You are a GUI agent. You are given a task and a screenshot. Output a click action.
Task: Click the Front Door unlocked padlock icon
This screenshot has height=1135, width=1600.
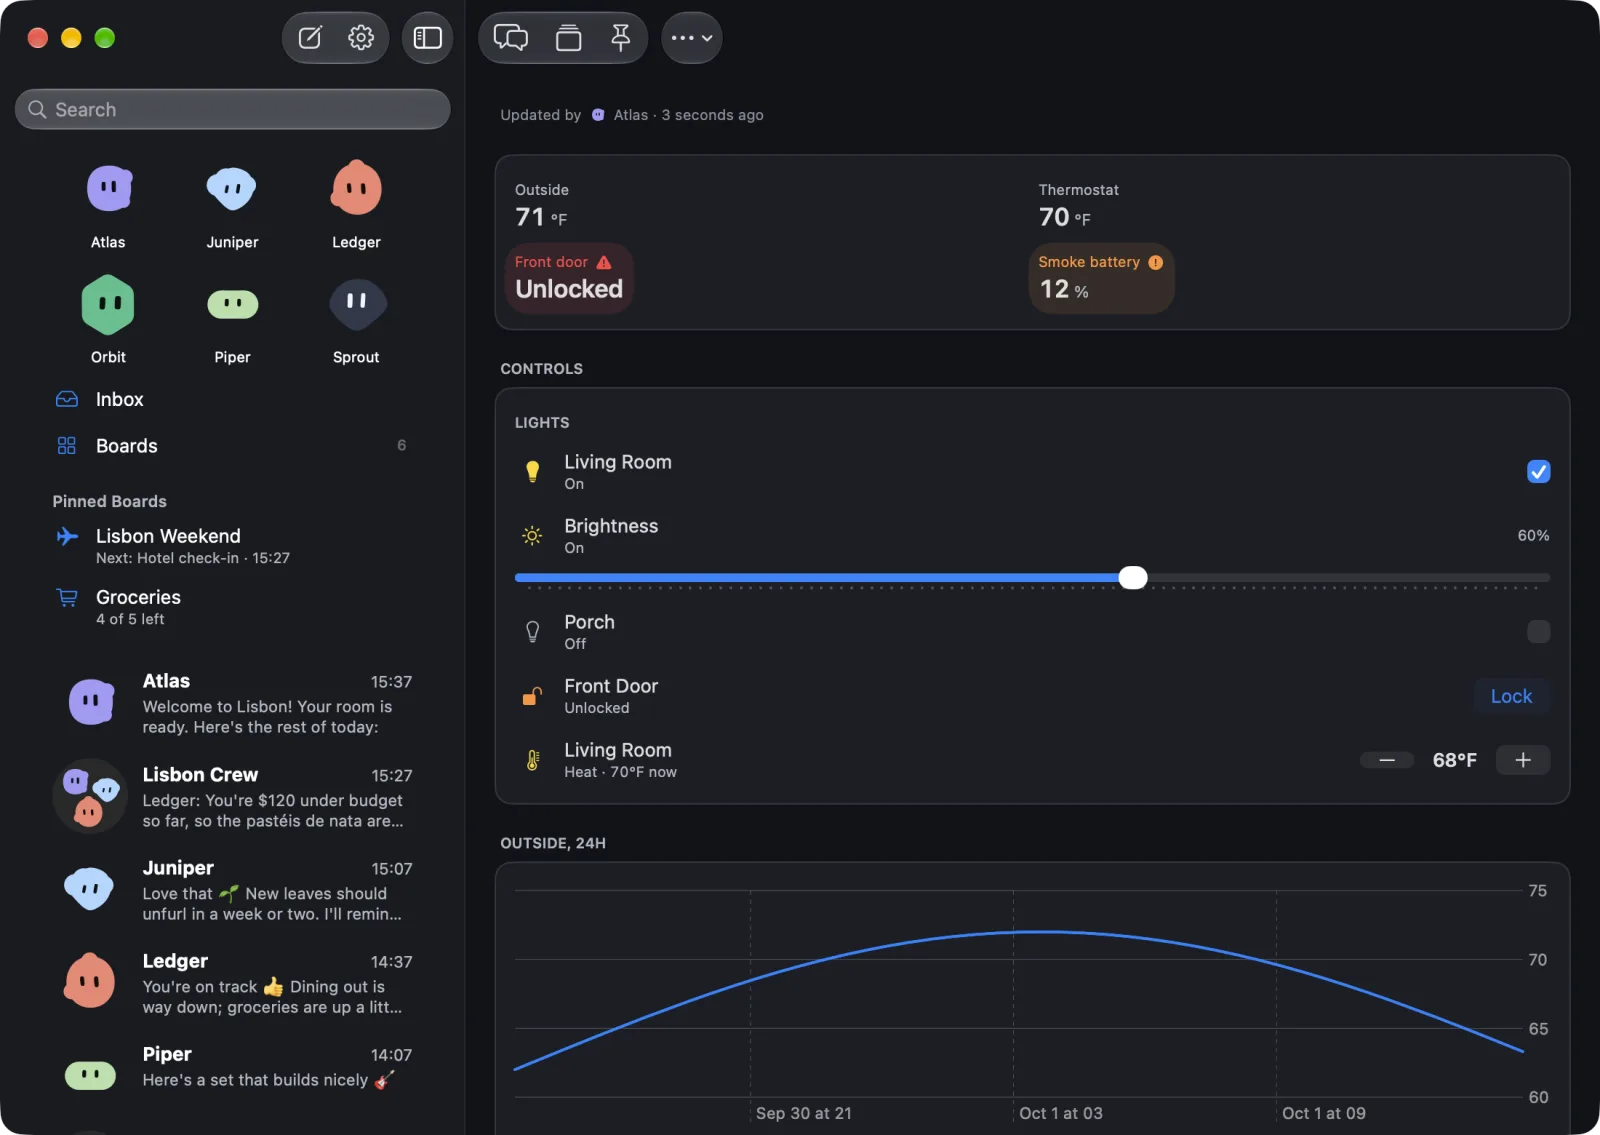[532, 696]
